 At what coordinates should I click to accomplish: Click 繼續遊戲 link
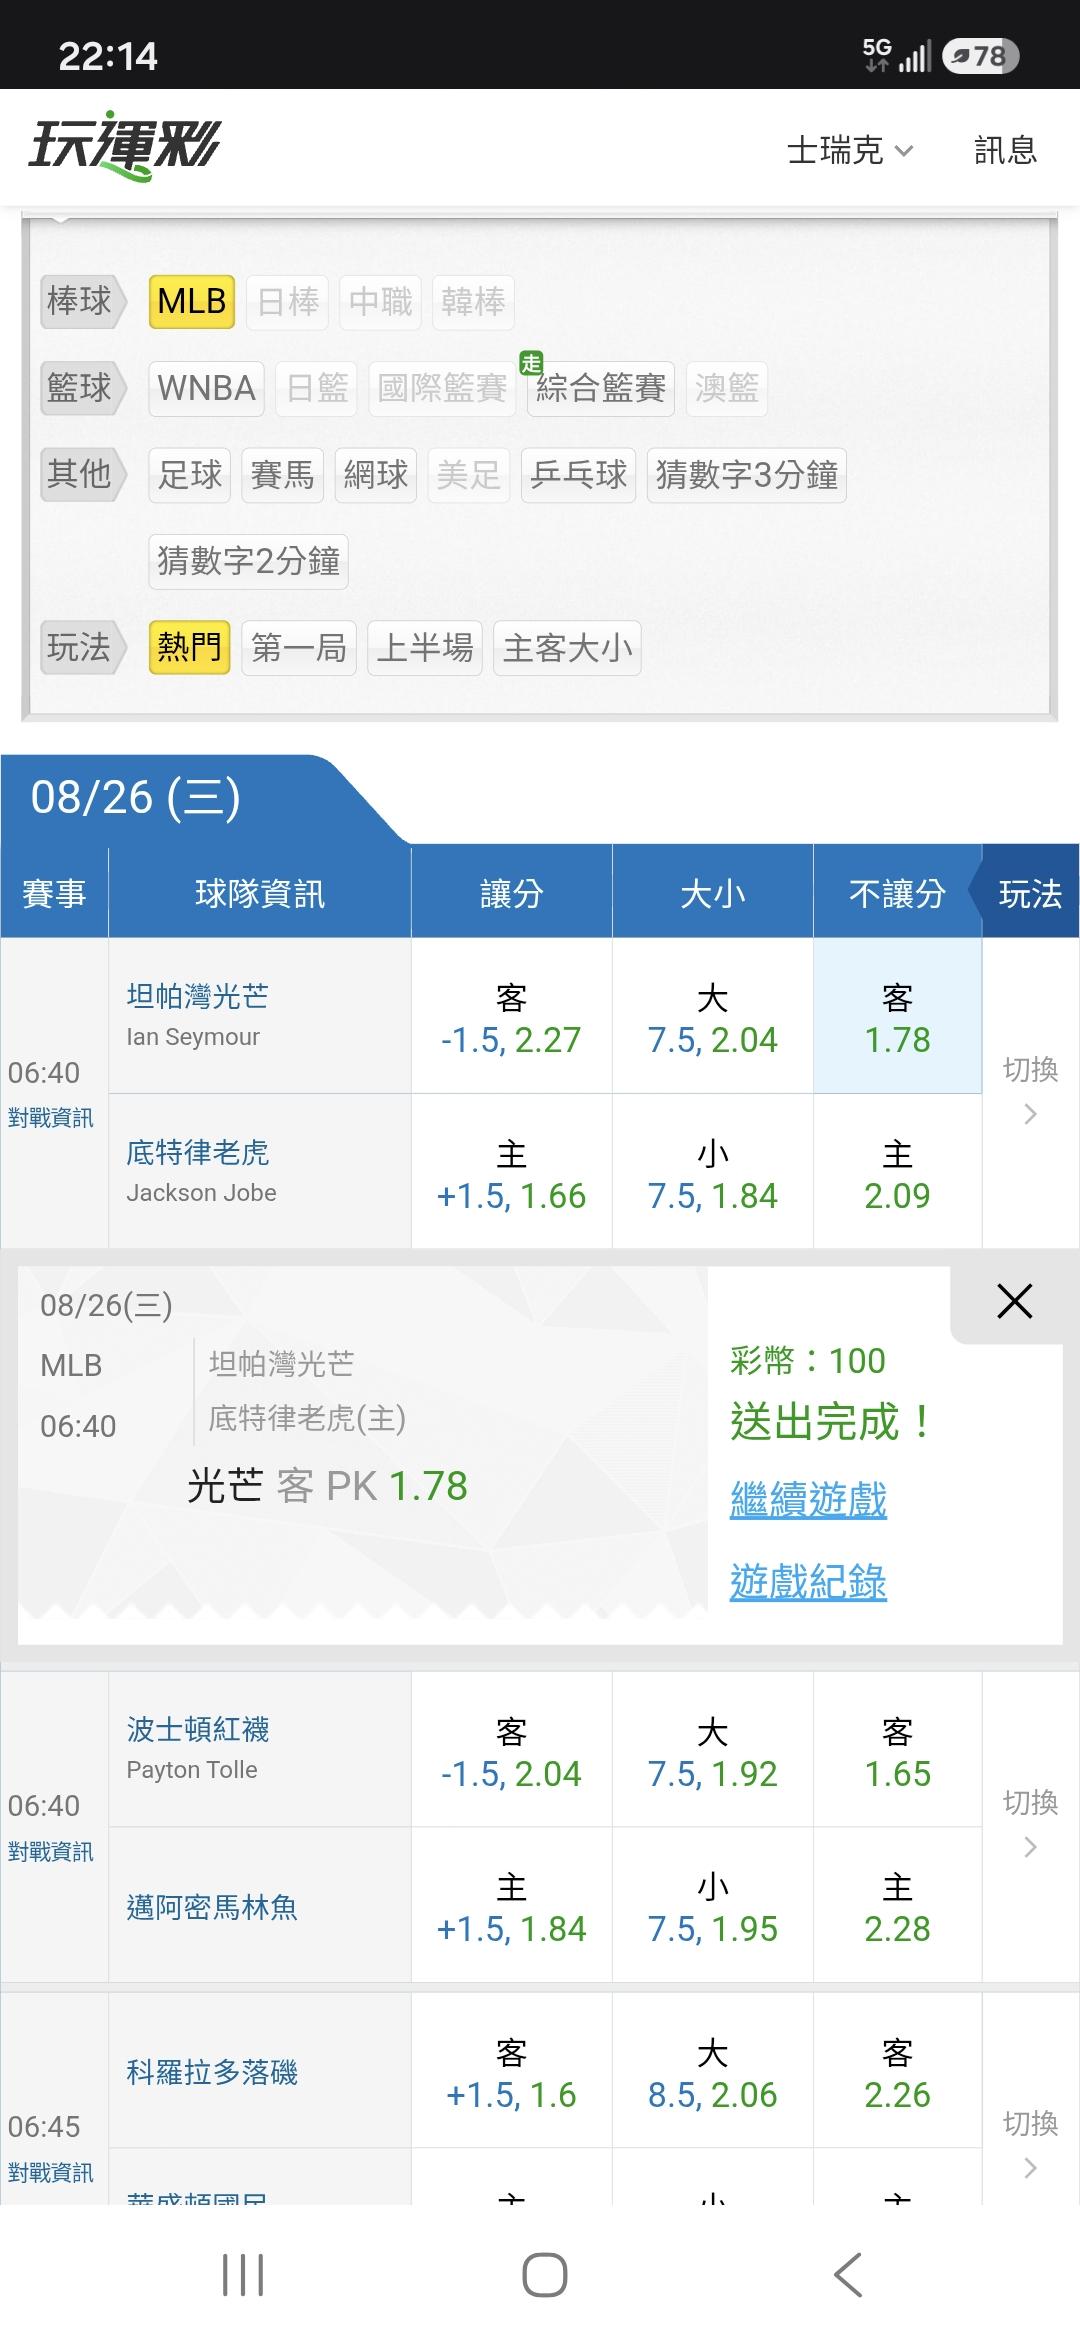[x=808, y=1500]
